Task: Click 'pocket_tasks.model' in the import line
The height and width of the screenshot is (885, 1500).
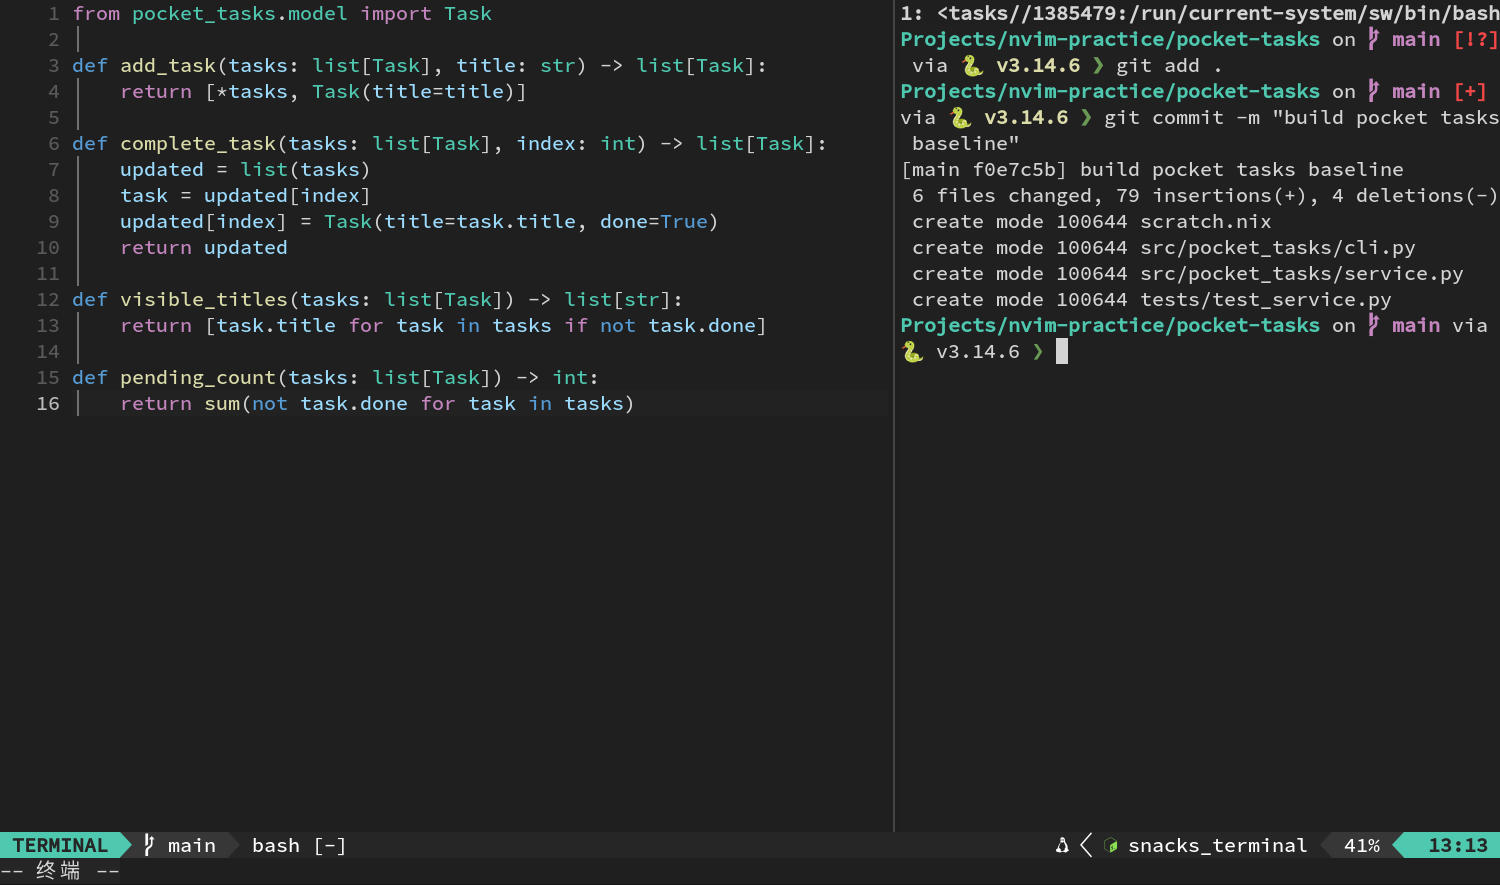Action: [240, 14]
